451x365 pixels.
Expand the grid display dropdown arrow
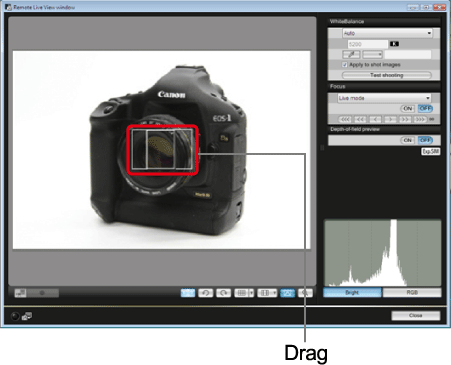tap(251, 293)
